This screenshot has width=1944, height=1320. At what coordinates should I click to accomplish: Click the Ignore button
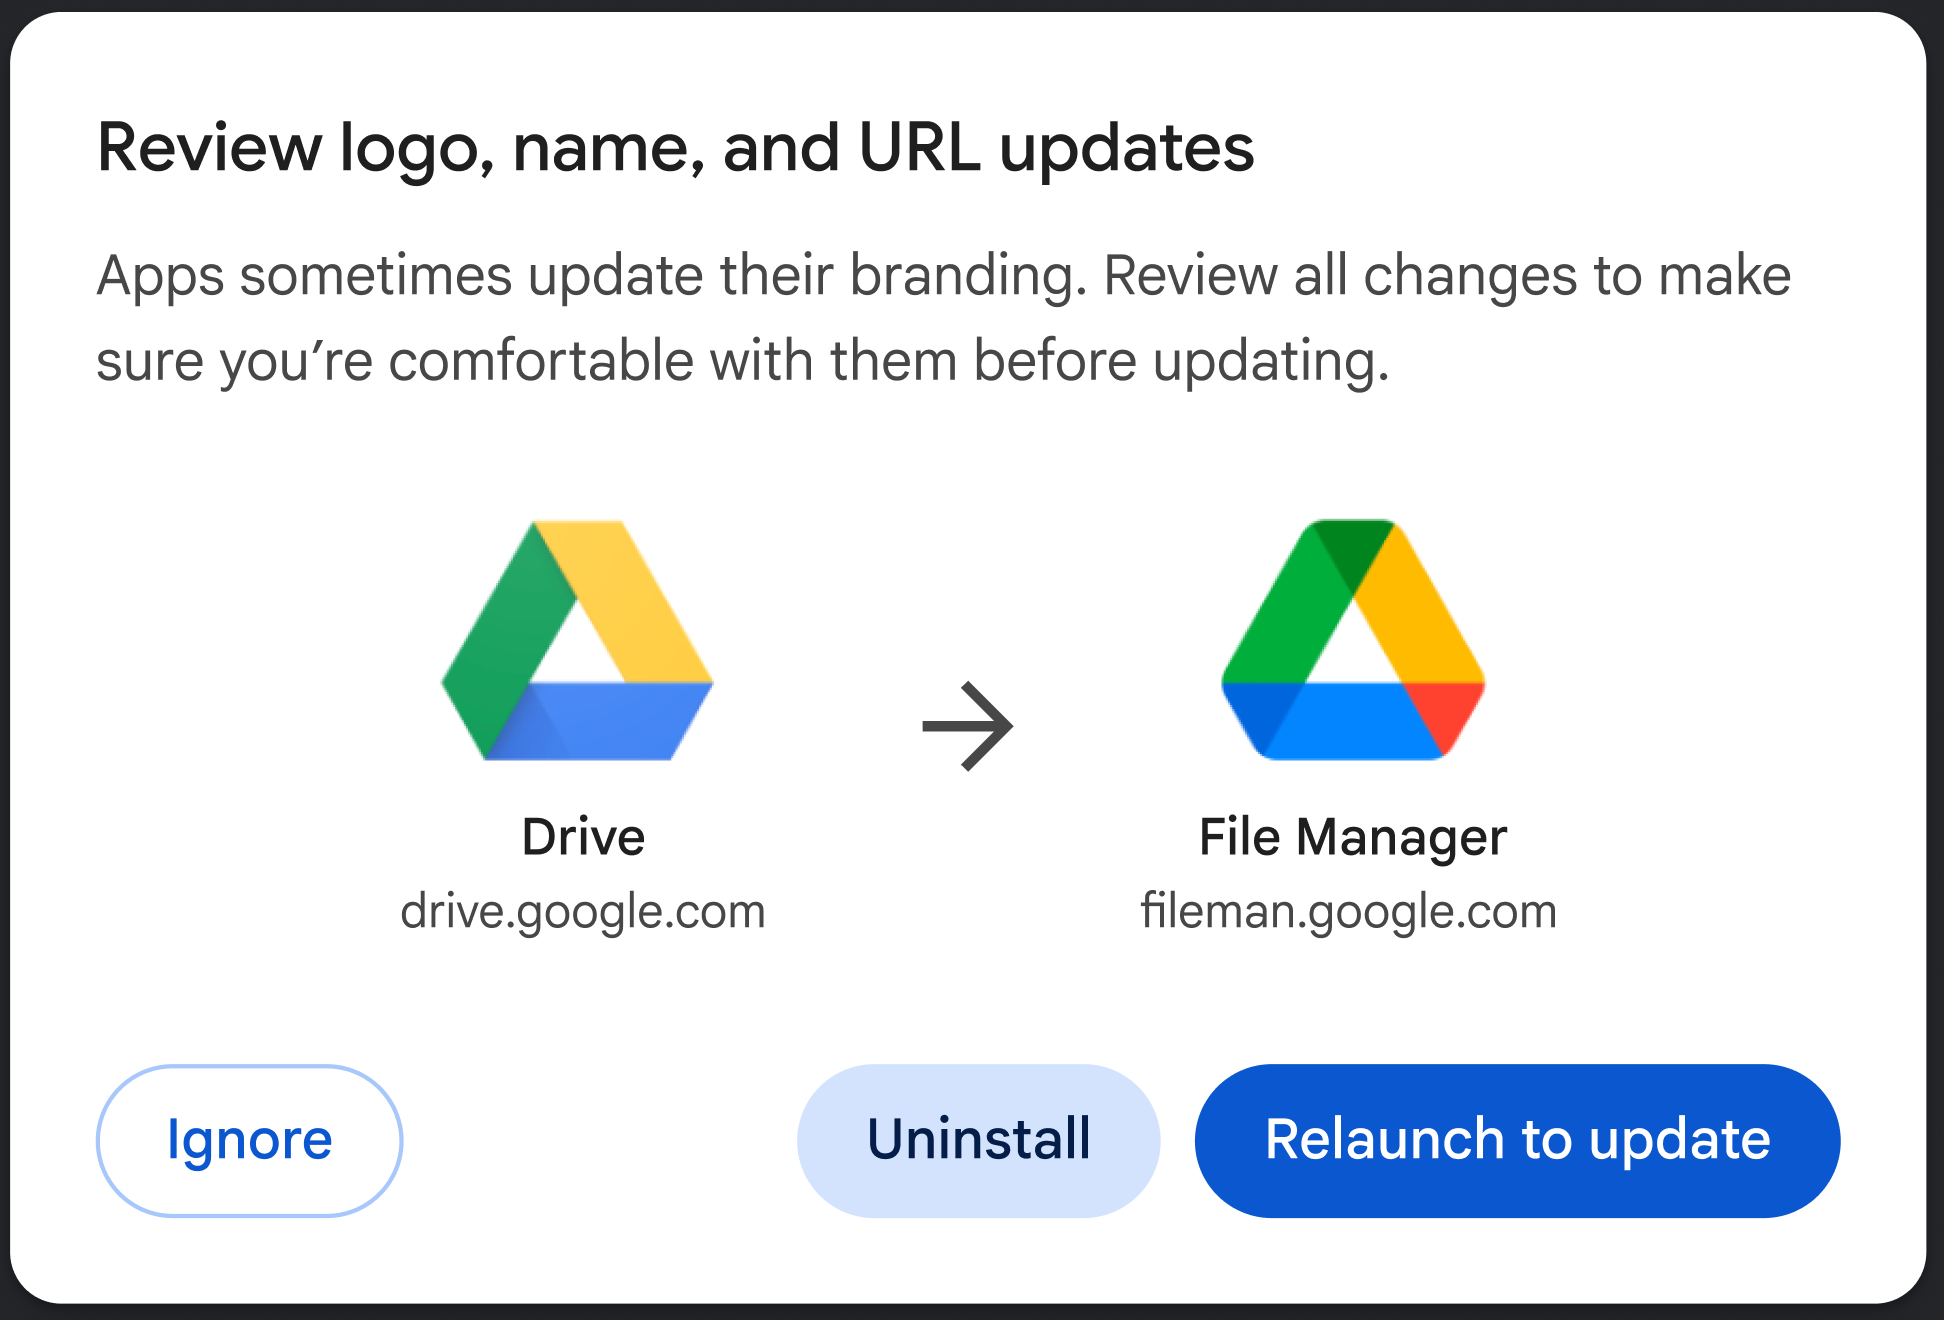249,1140
